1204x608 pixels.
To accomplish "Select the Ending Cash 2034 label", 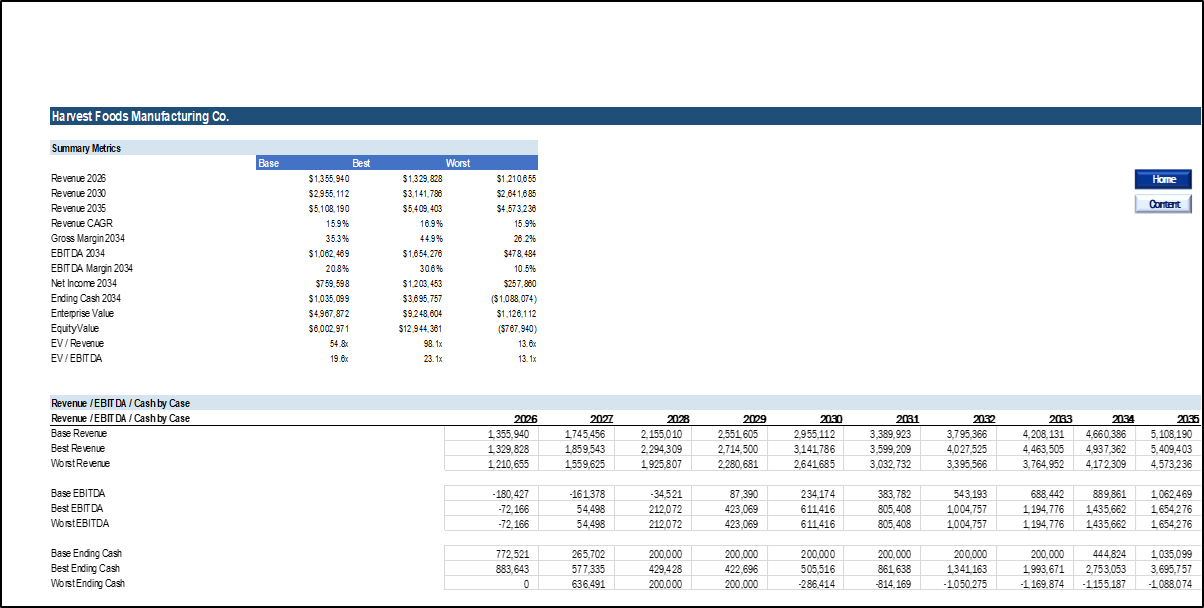I will pos(86,298).
